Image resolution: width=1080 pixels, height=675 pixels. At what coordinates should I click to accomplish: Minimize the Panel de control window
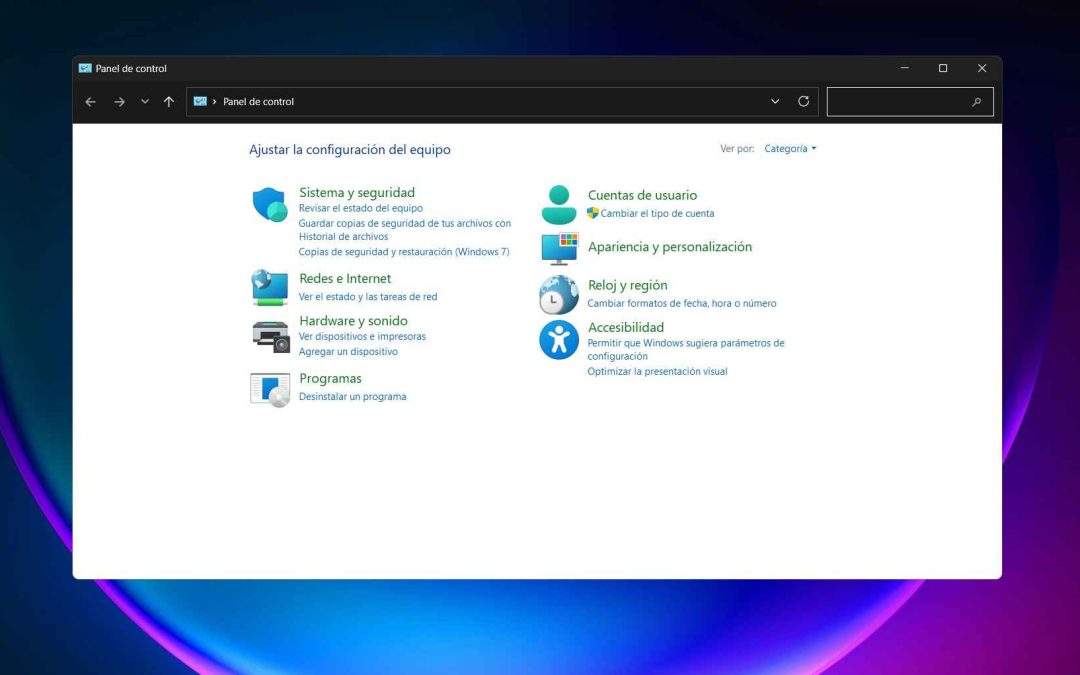[x=904, y=68]
